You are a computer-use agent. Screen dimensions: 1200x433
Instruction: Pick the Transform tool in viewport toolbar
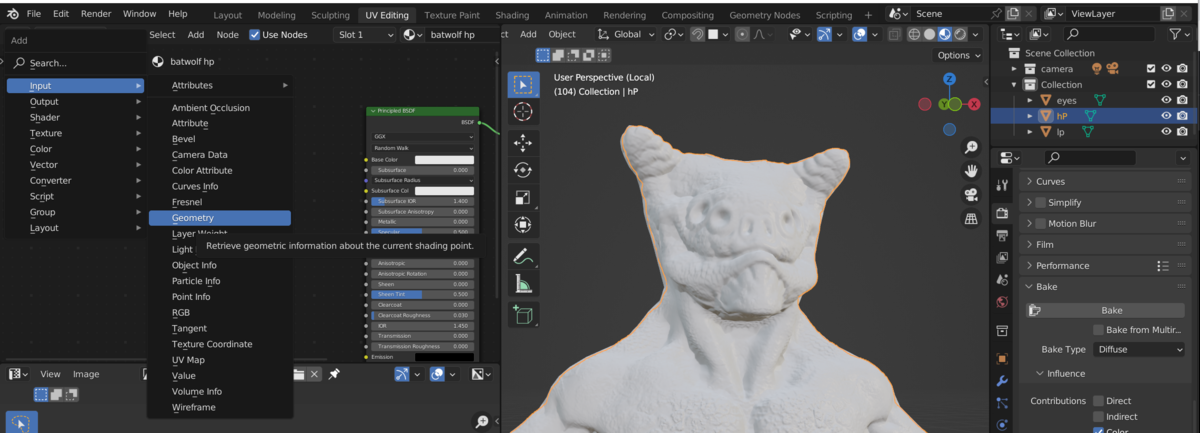pos(523,225)
